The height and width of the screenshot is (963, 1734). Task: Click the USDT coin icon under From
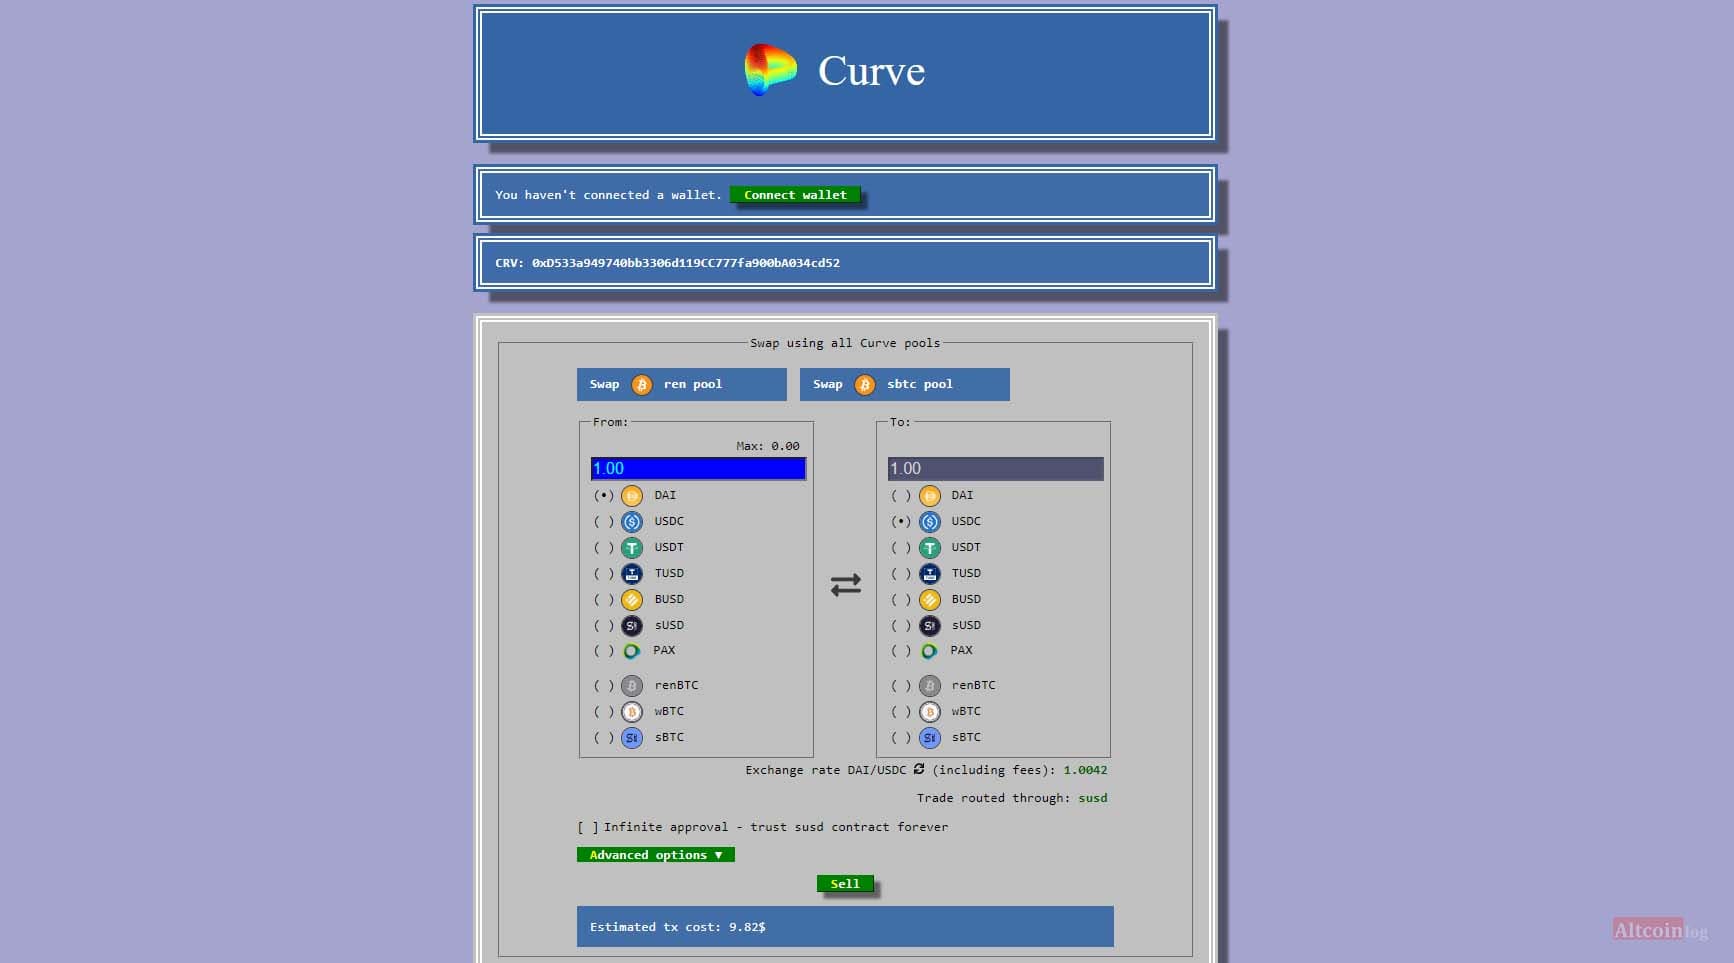(x=632, y=548)
